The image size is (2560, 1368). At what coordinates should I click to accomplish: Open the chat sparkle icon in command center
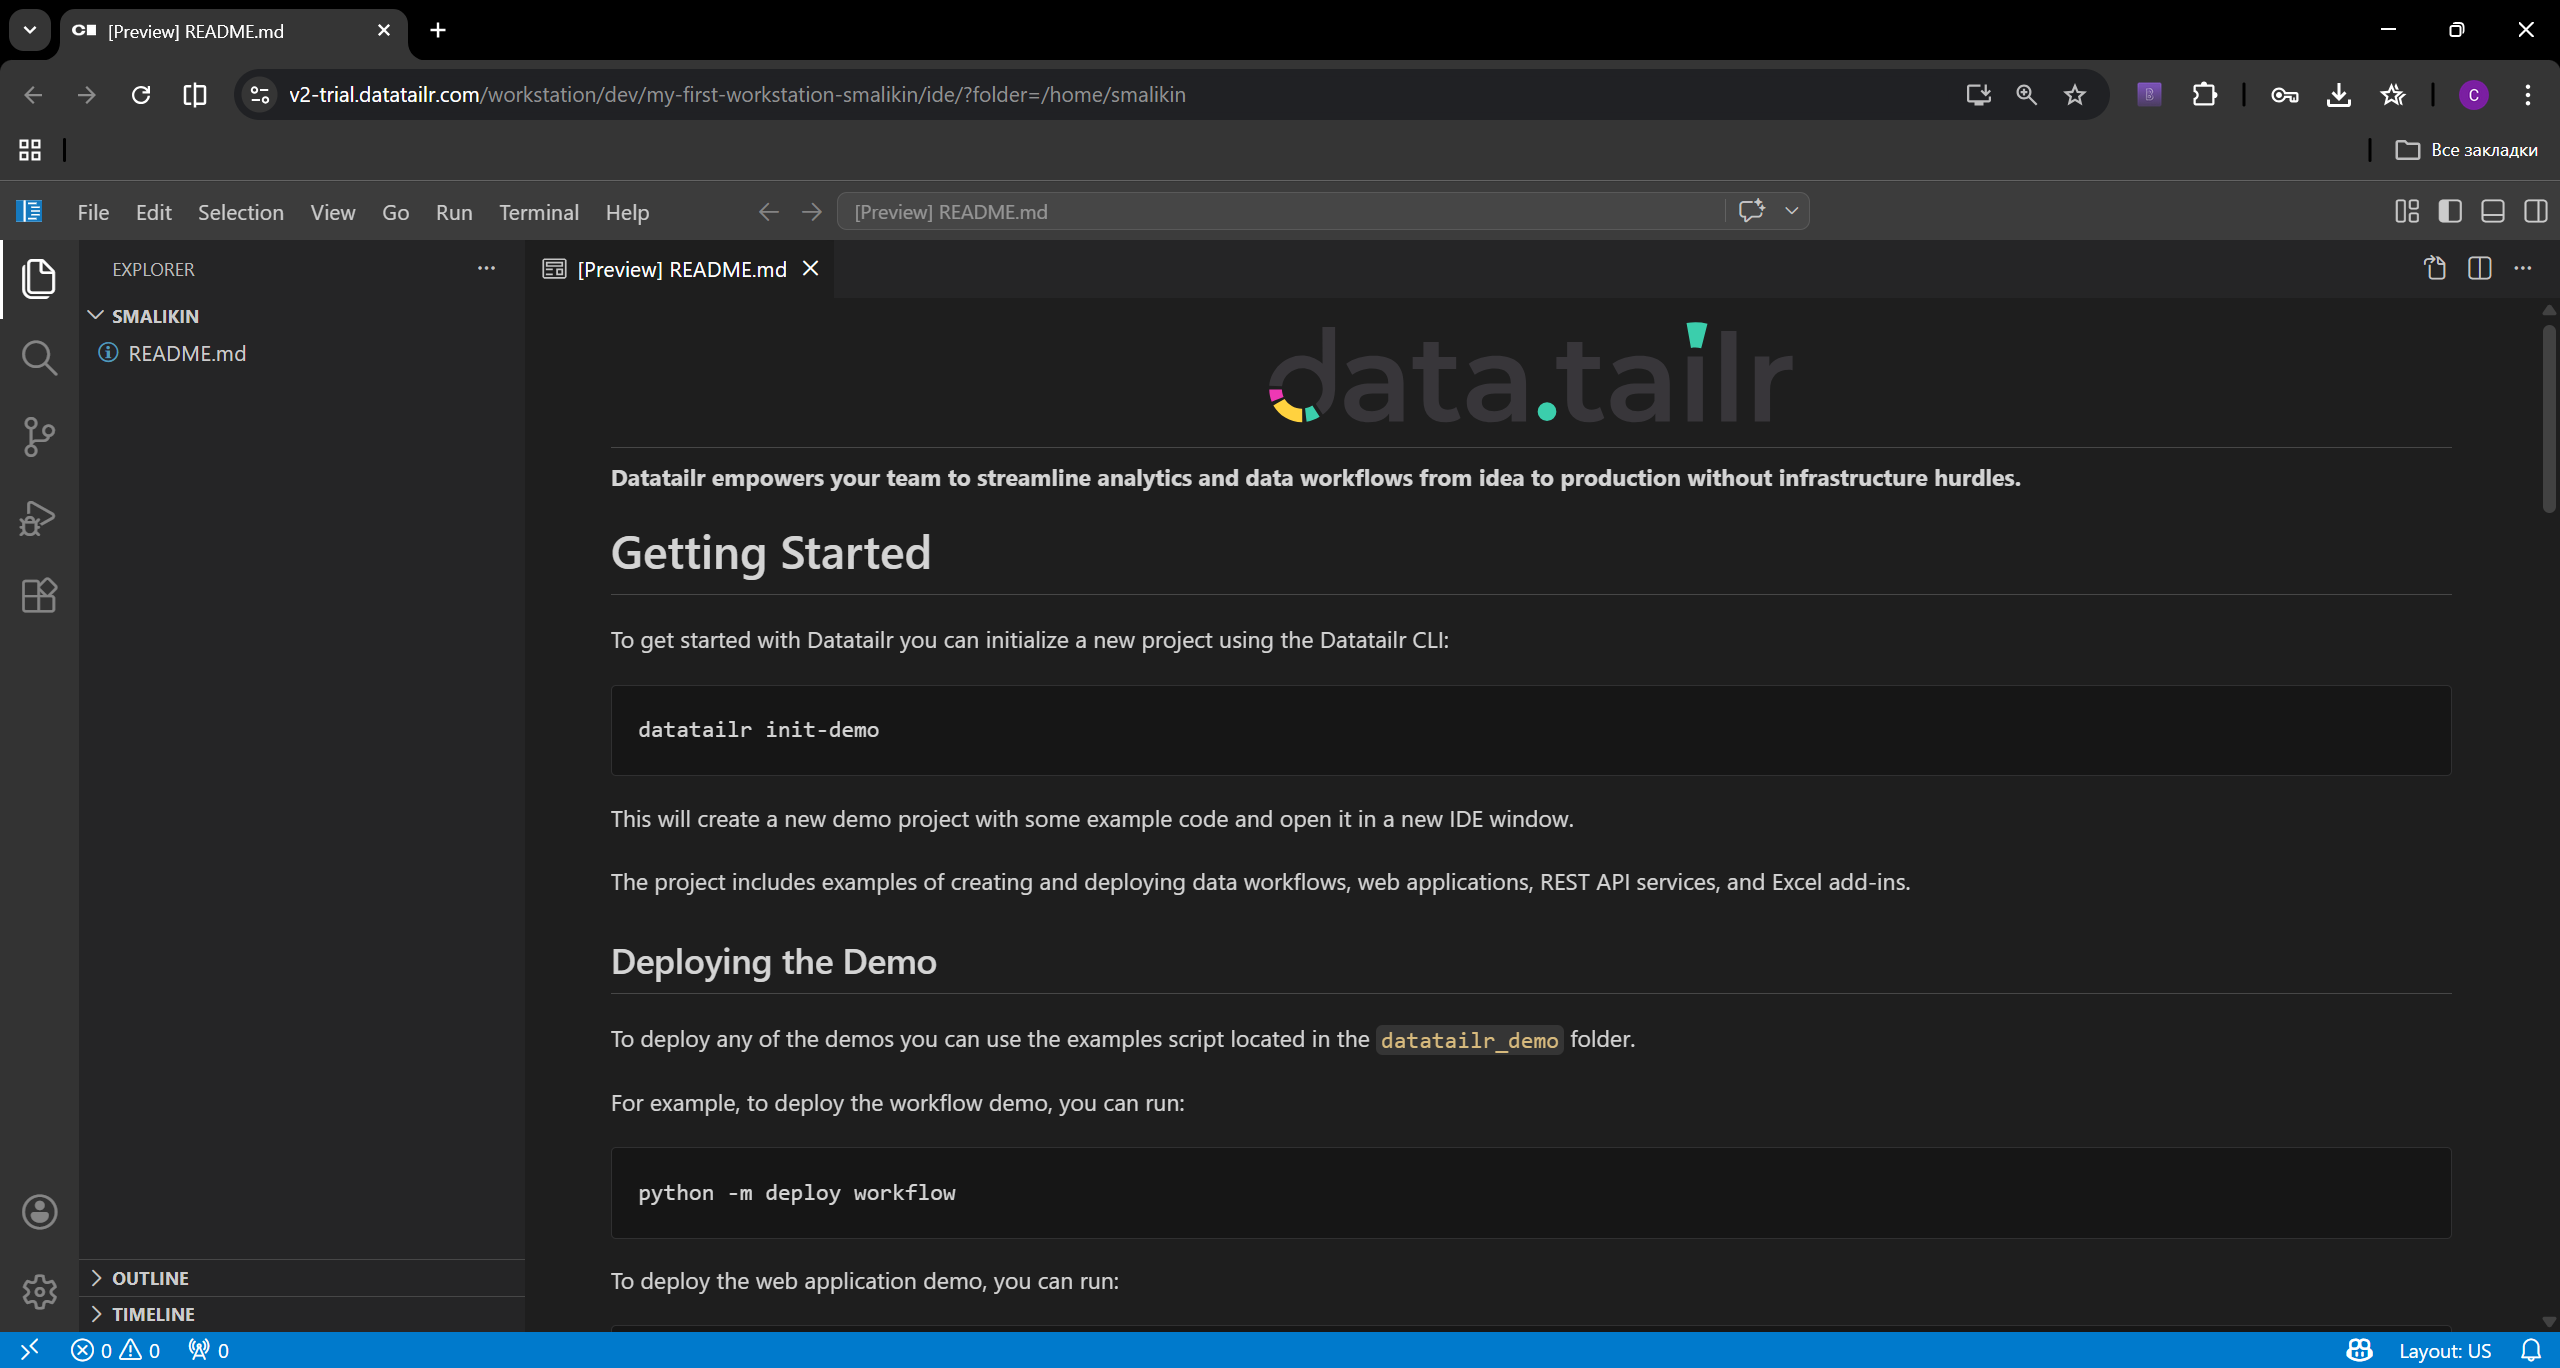[1751, 211]
